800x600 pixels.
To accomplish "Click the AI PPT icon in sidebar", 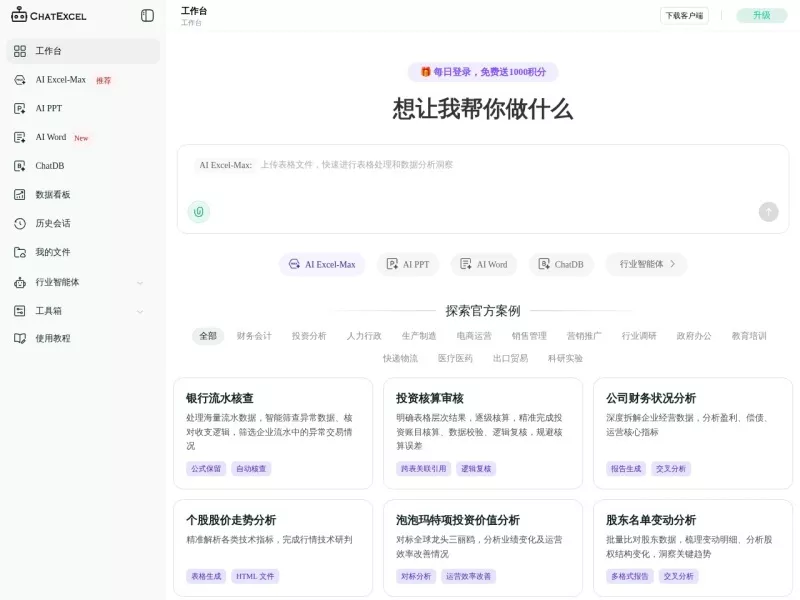I will click(20, 108).
